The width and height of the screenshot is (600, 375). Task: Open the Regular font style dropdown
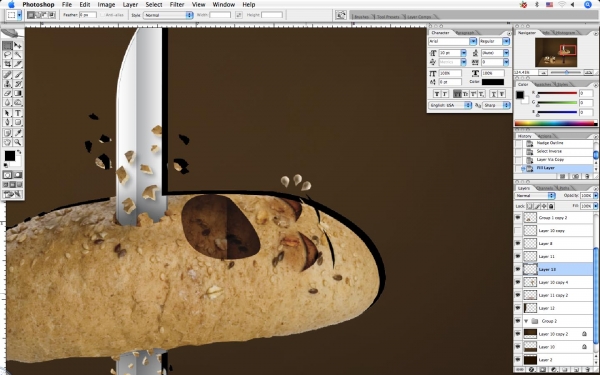click(506, 41)
